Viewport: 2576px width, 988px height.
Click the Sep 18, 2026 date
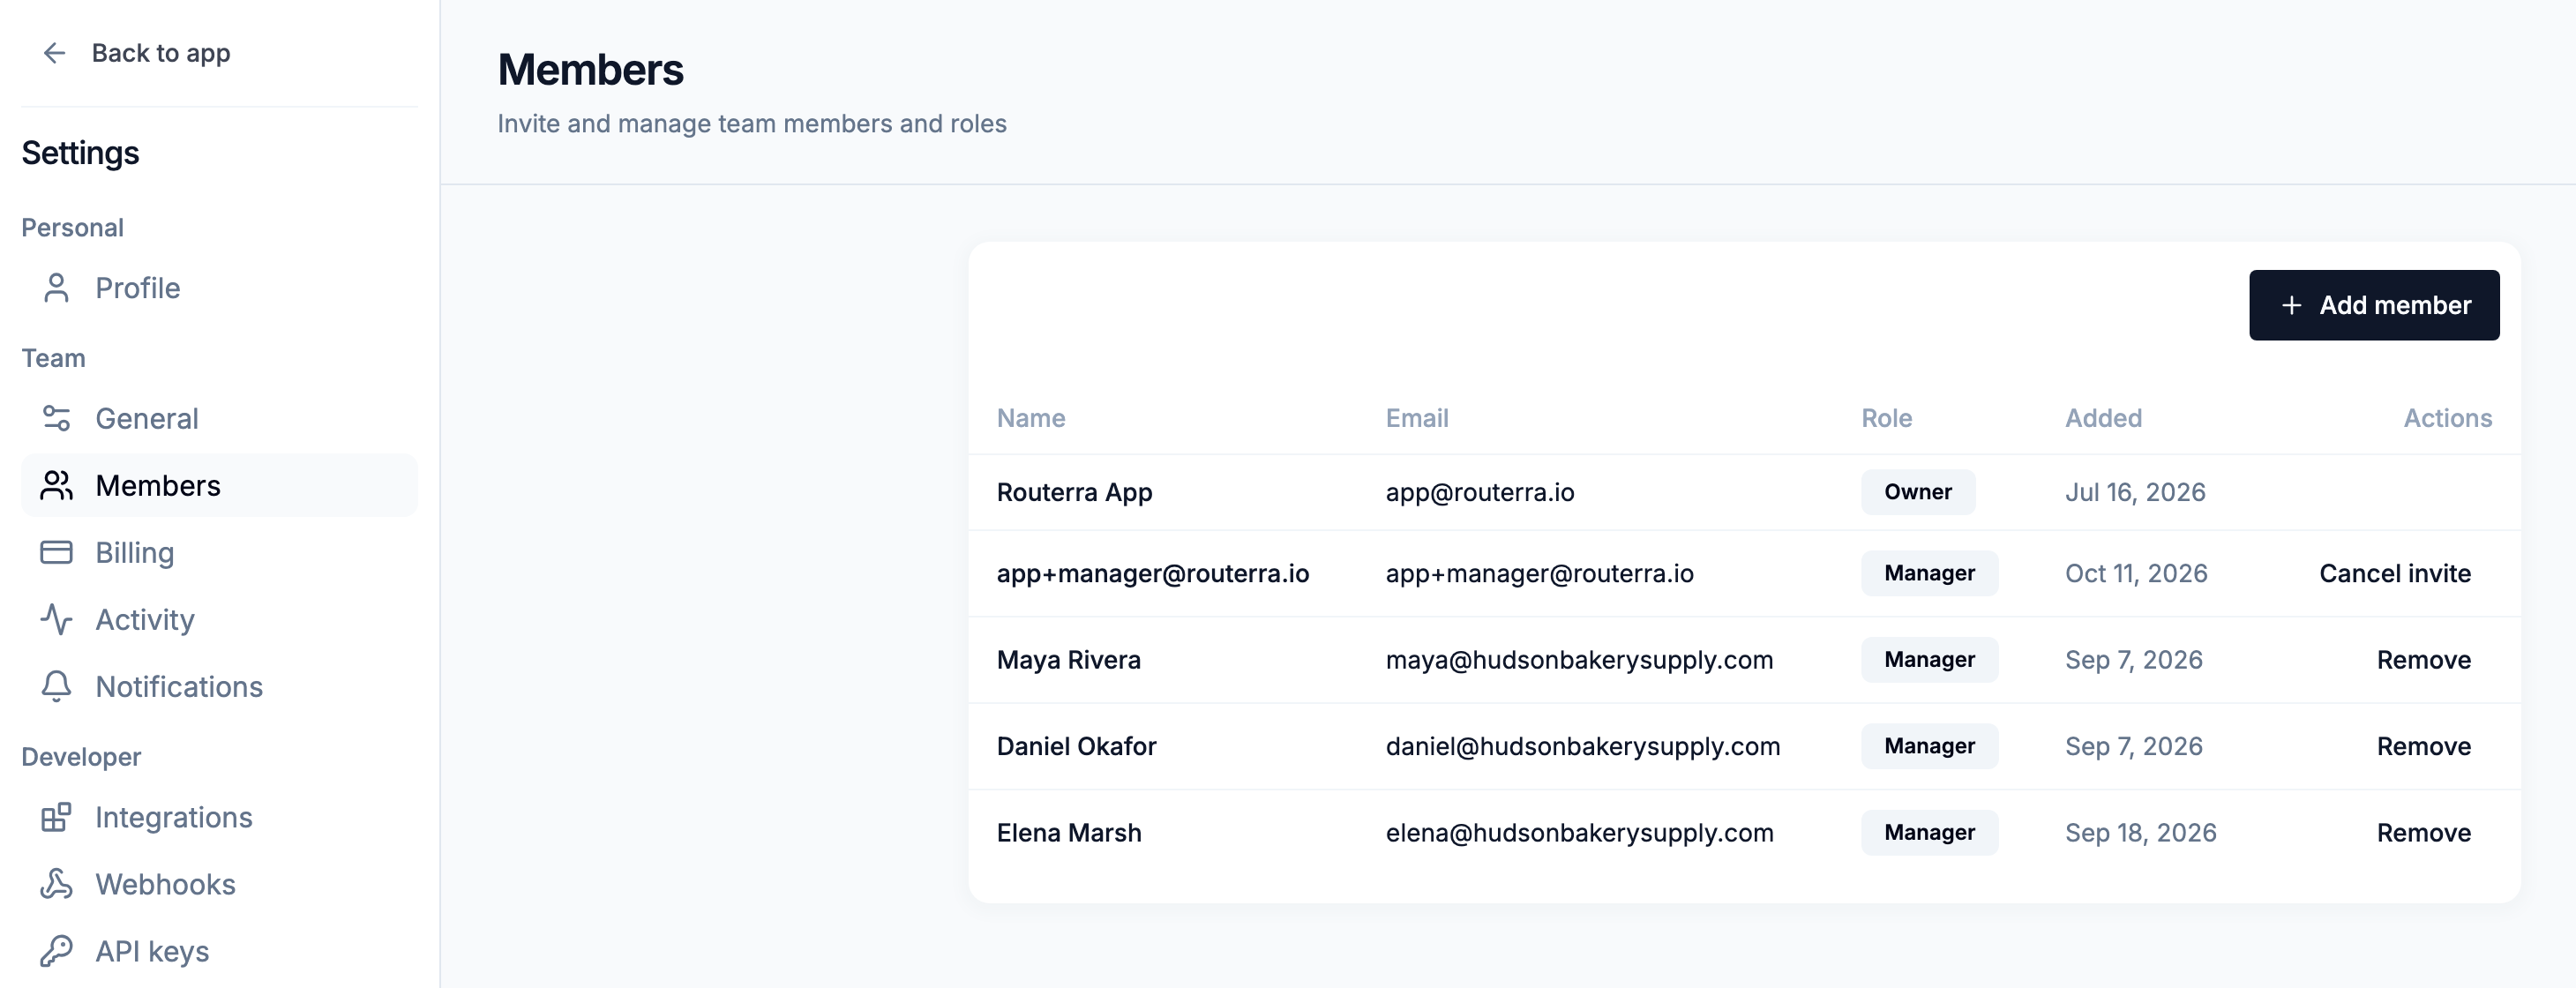click(2141, 833)
